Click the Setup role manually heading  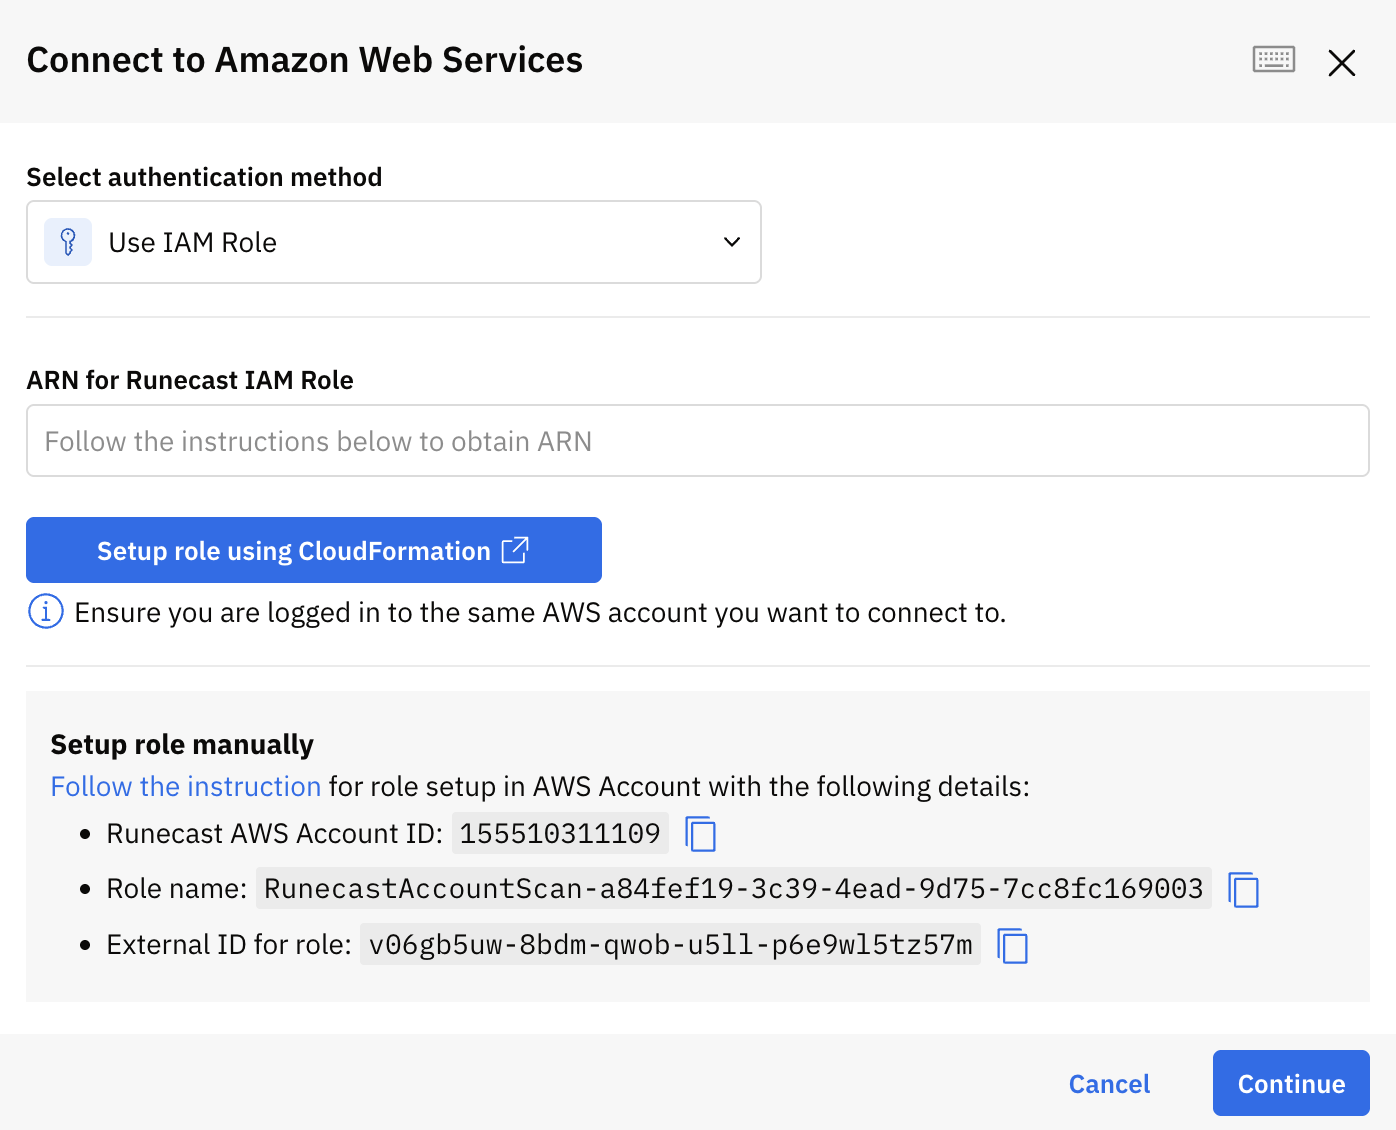tap(182, 745)
